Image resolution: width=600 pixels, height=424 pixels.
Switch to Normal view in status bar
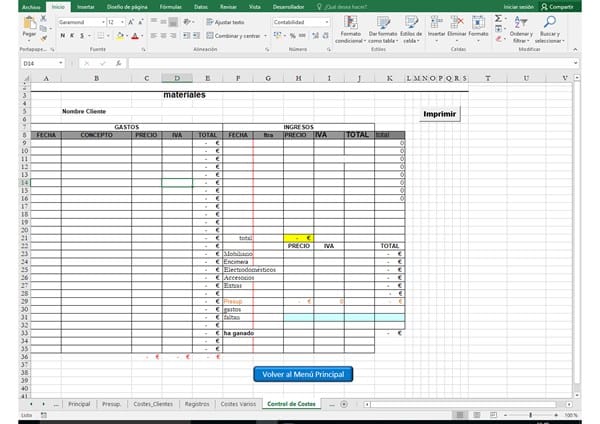click(460, 415)
